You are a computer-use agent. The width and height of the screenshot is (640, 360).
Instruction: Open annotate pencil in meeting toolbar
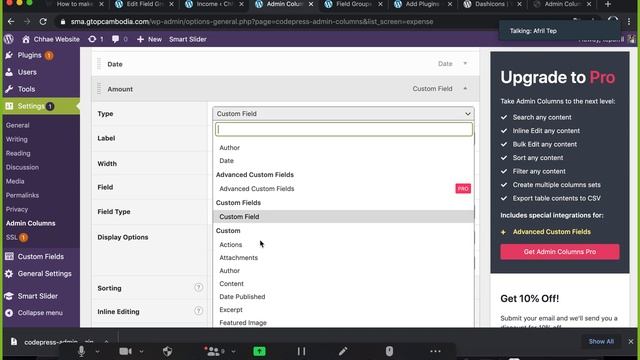tap(343, 351)
